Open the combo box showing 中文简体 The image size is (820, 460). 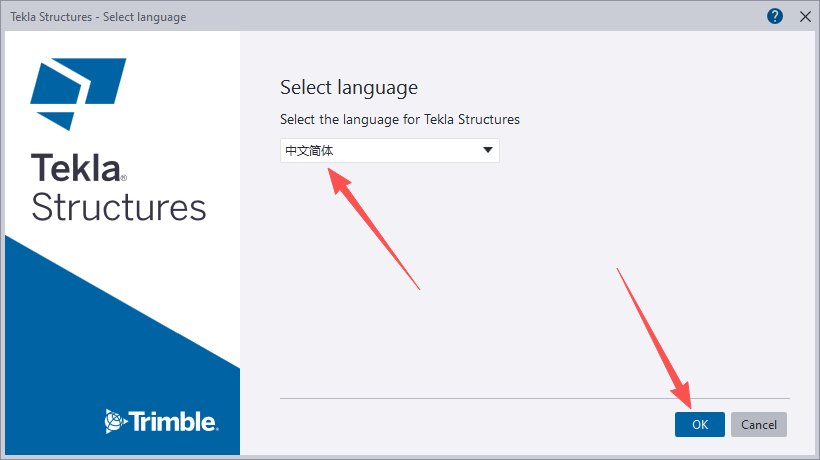[380, 150]
